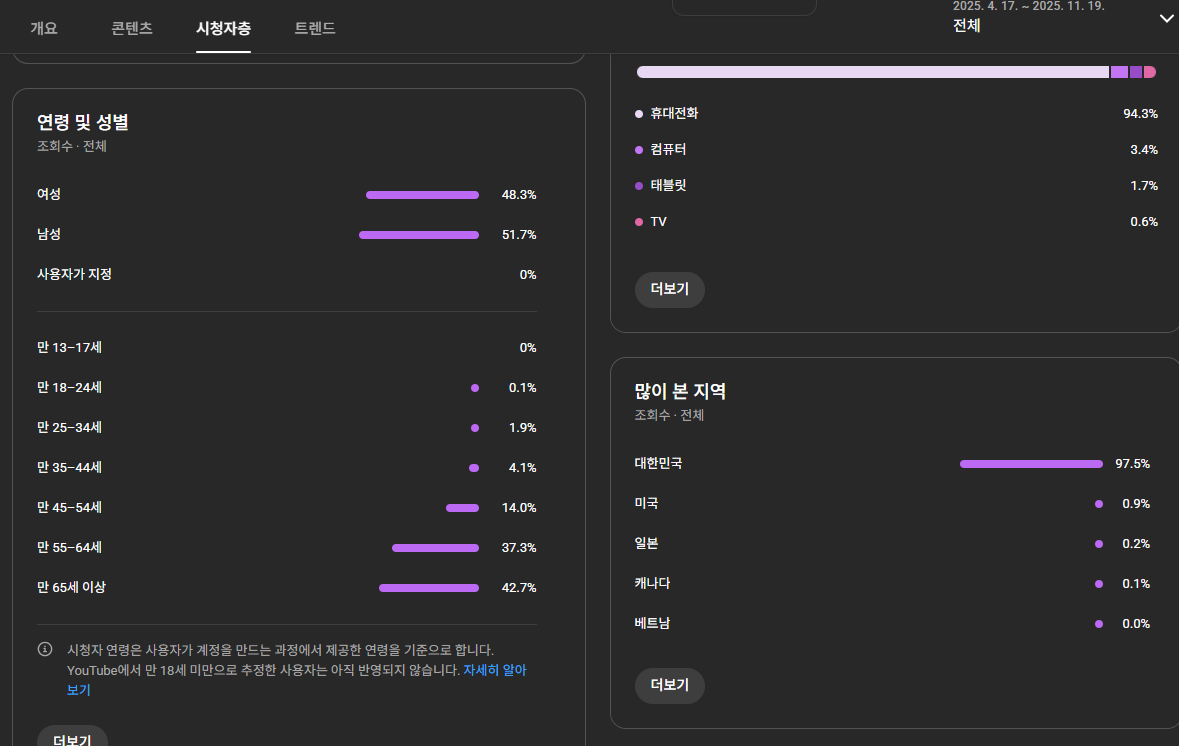The width and height of the screenshot is (1179, 746).
Task: Click the info icon beside age note
Action: click(x=45, y=650)
